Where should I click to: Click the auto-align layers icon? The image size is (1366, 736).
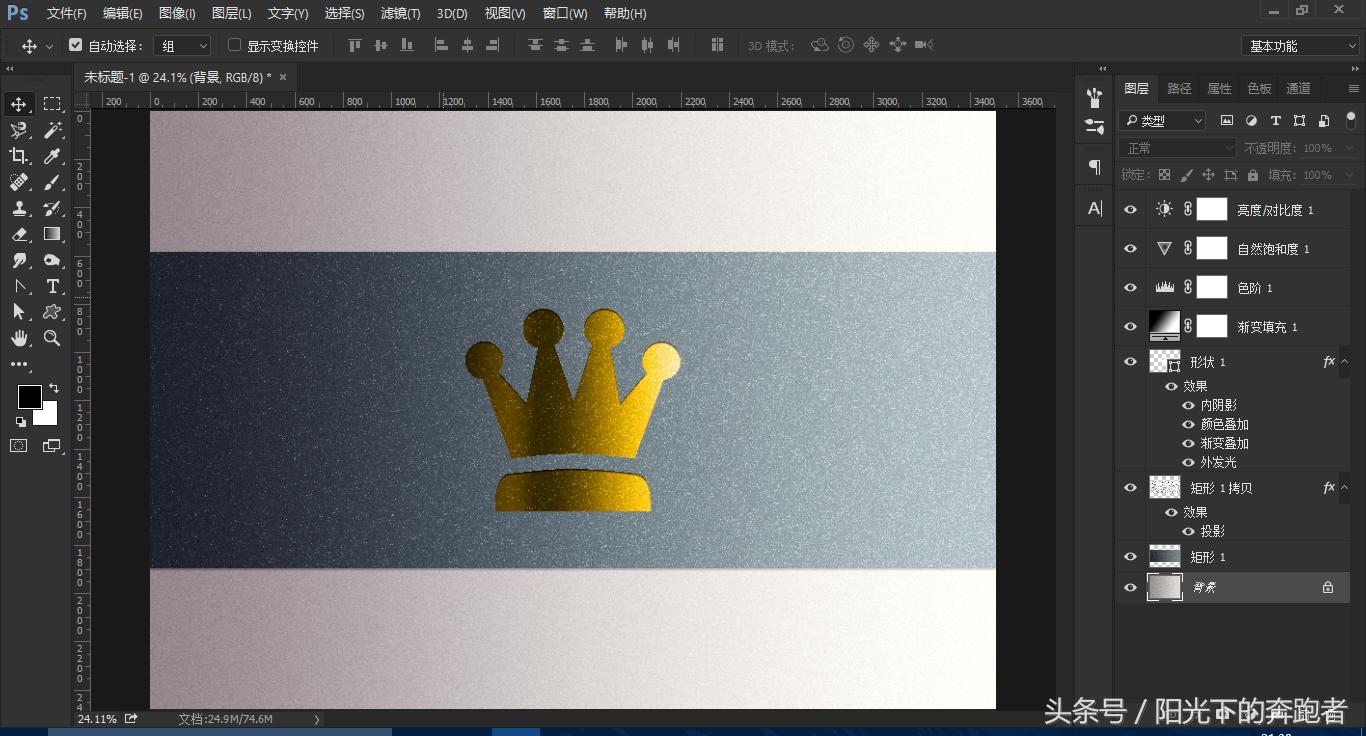click(717, 45)
